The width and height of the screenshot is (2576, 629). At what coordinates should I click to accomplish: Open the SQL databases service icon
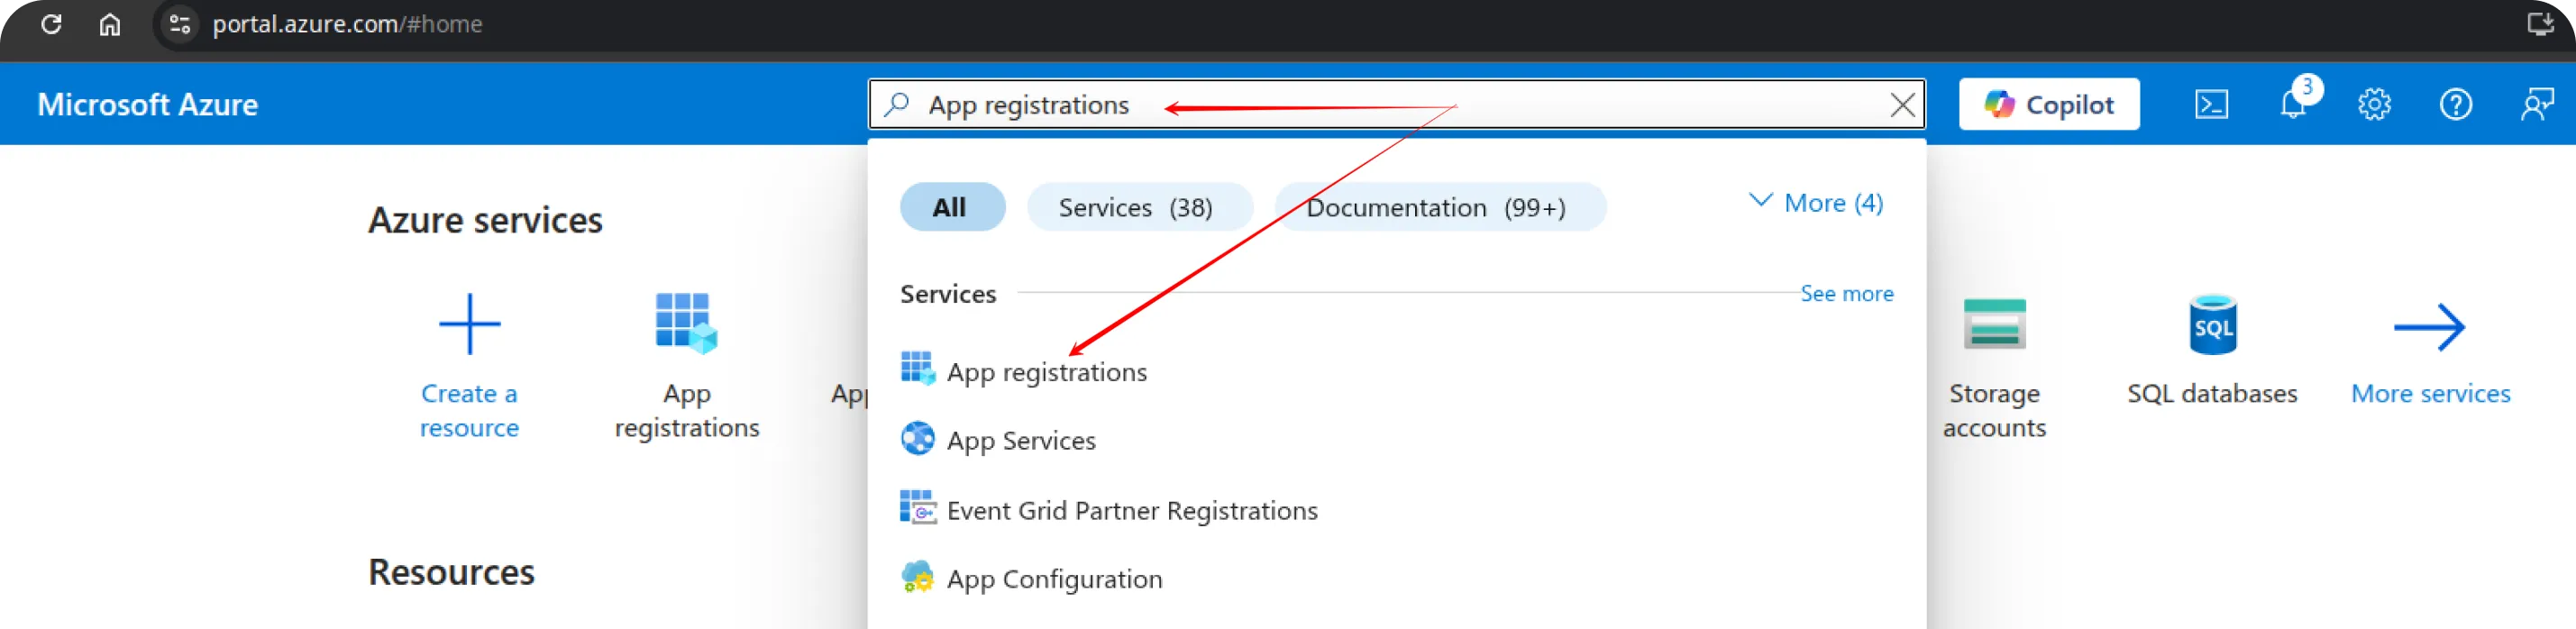click(2212, 324)
